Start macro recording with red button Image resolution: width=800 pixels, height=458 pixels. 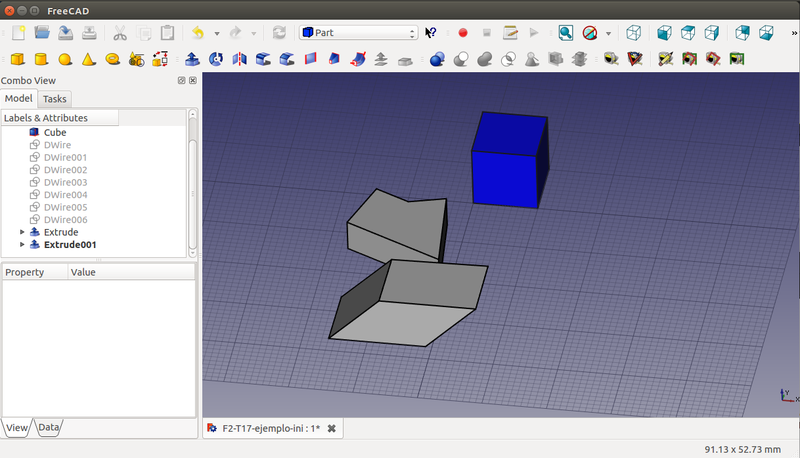[463, 33]
